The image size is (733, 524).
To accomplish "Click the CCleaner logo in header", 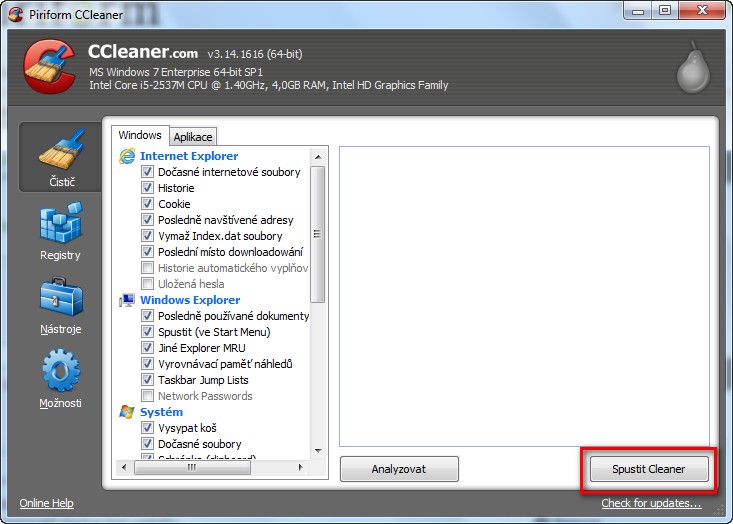I will tap(50, 66).
